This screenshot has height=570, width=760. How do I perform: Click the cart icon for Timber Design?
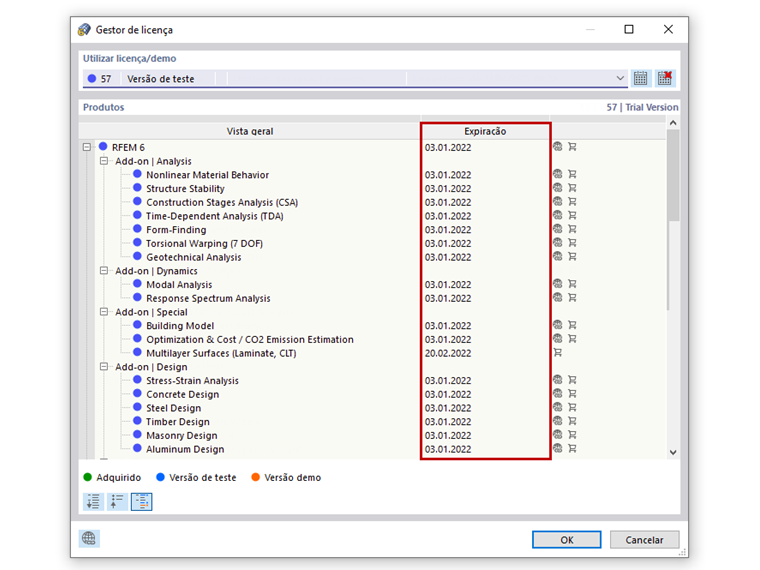[572, 421]
